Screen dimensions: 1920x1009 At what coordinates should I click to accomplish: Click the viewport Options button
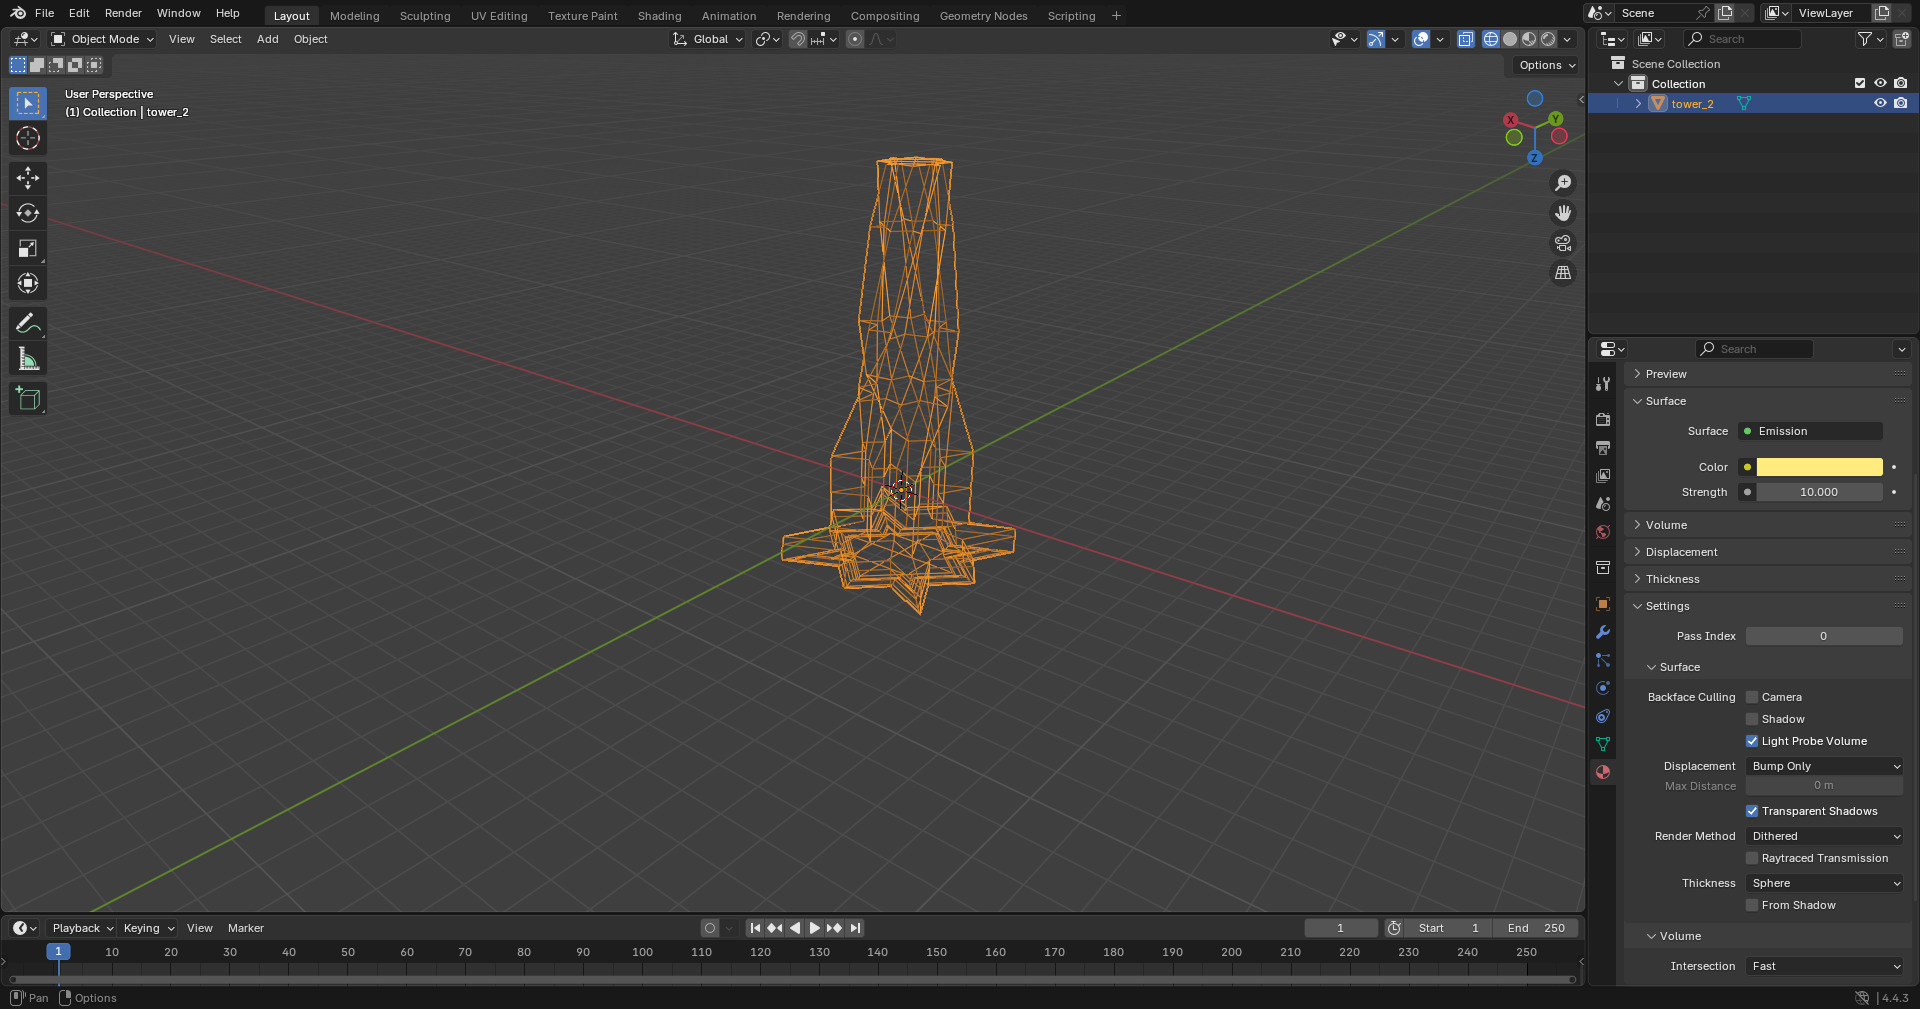[1546, 65]
